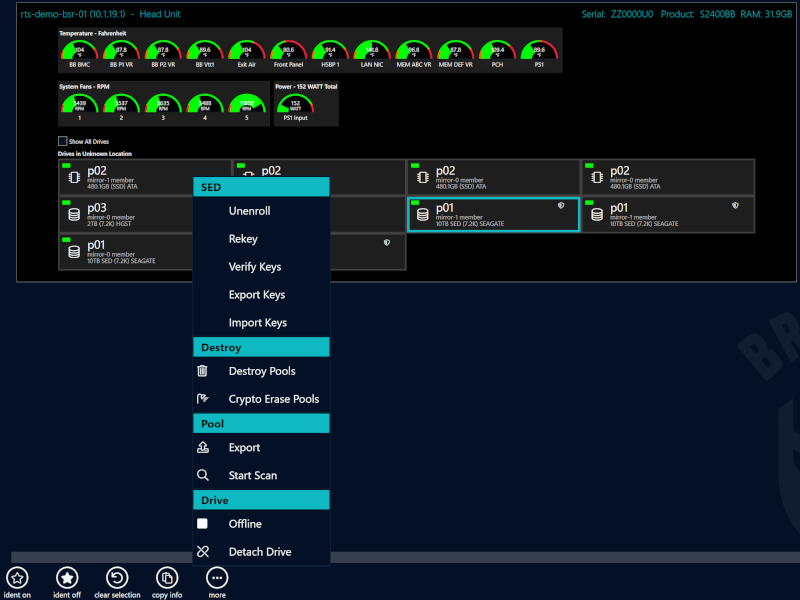Enable the Show All Drives checkbox
Viewport: 800px width, 600px height.
click(64, 140)
